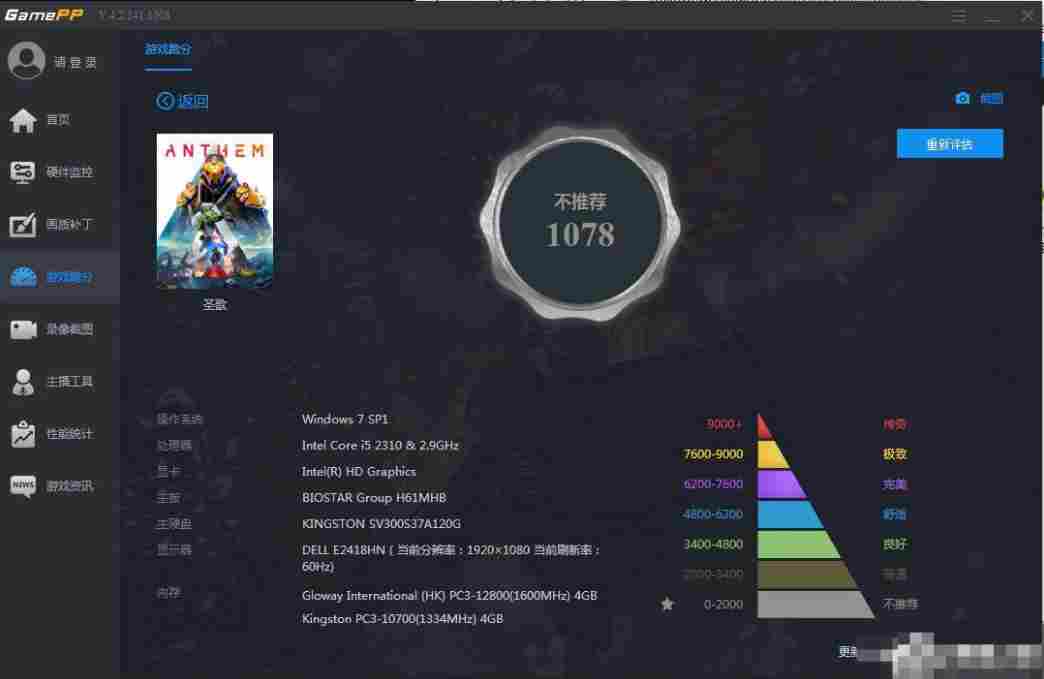This screenshot has height=679, width=1044.
Task: Click the Game Score gauge icon in sidebar
Action: (23, 277)
